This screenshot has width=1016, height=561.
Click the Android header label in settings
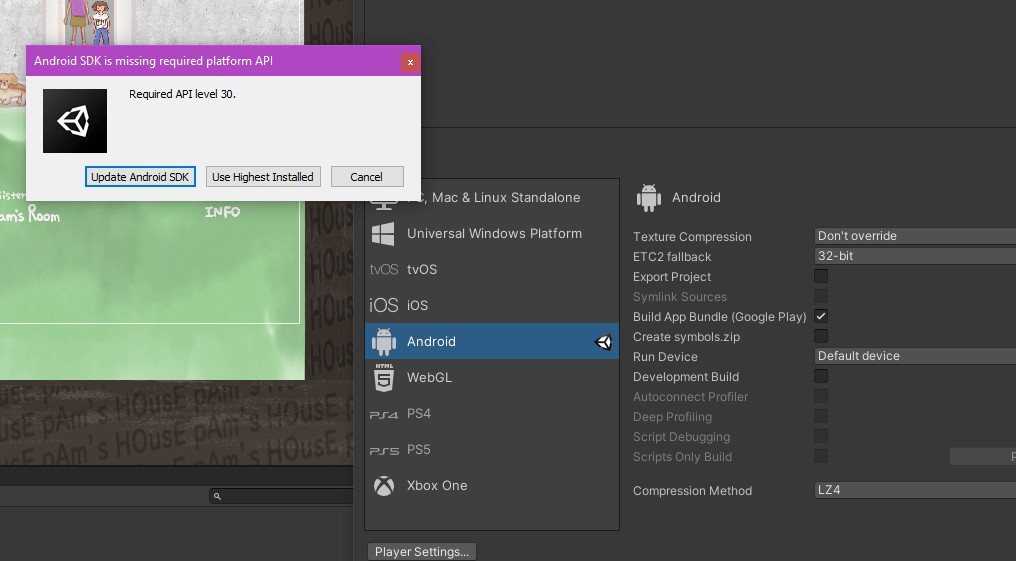[x=696, y=198]
